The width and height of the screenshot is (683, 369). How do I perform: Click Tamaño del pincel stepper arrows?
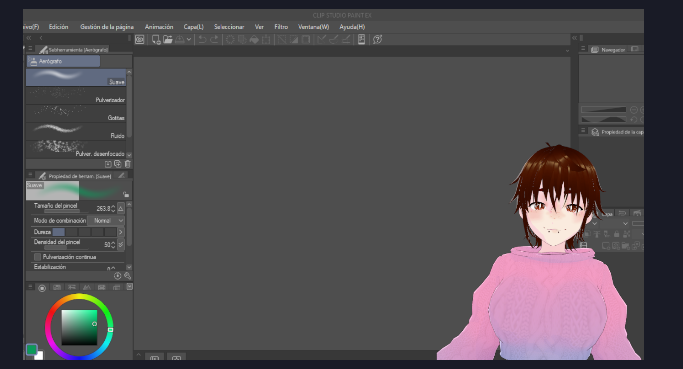point(113,209)
